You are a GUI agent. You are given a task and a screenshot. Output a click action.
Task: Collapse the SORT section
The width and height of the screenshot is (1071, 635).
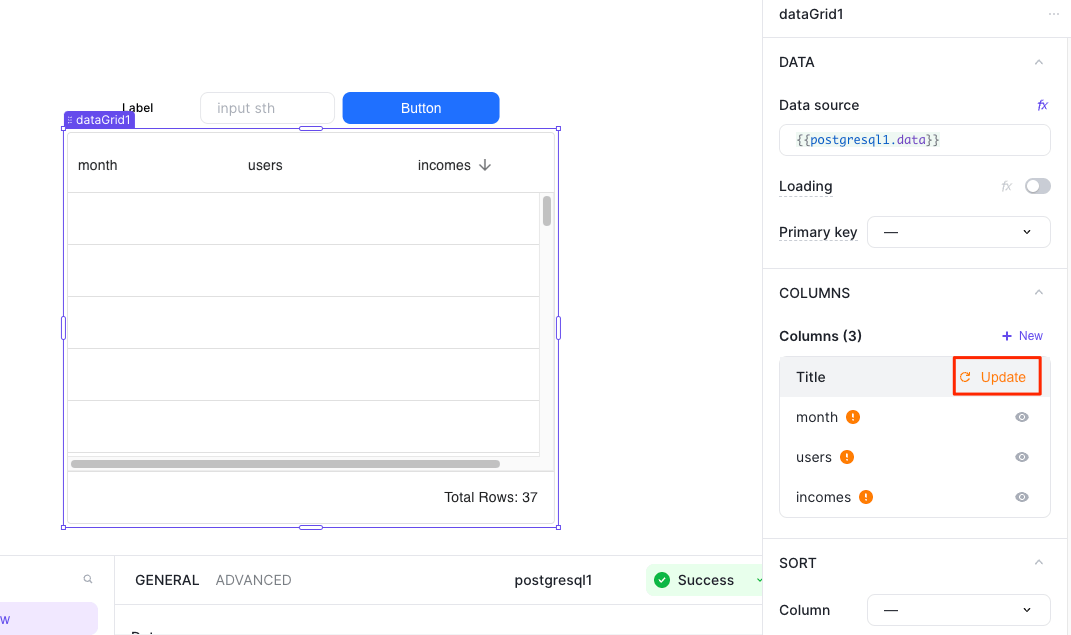[x=1038, y=563]
